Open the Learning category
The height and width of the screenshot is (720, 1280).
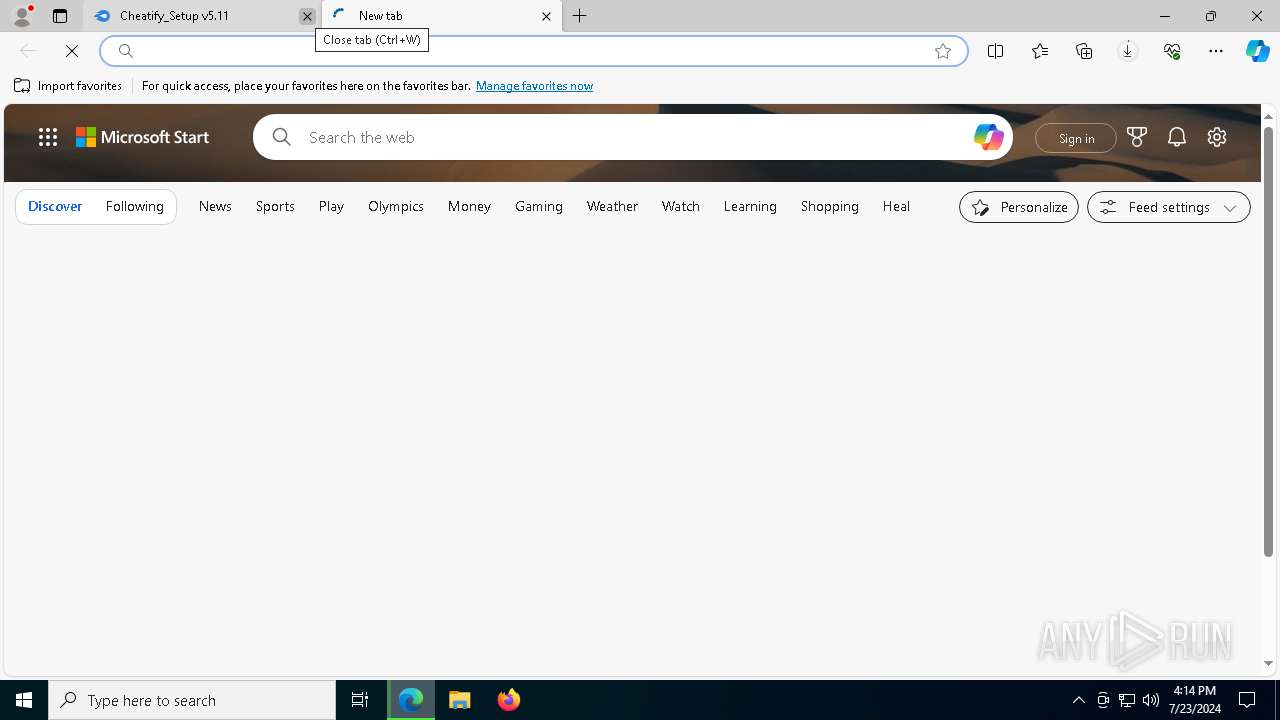pyautogui.click(x=750, y=206)
